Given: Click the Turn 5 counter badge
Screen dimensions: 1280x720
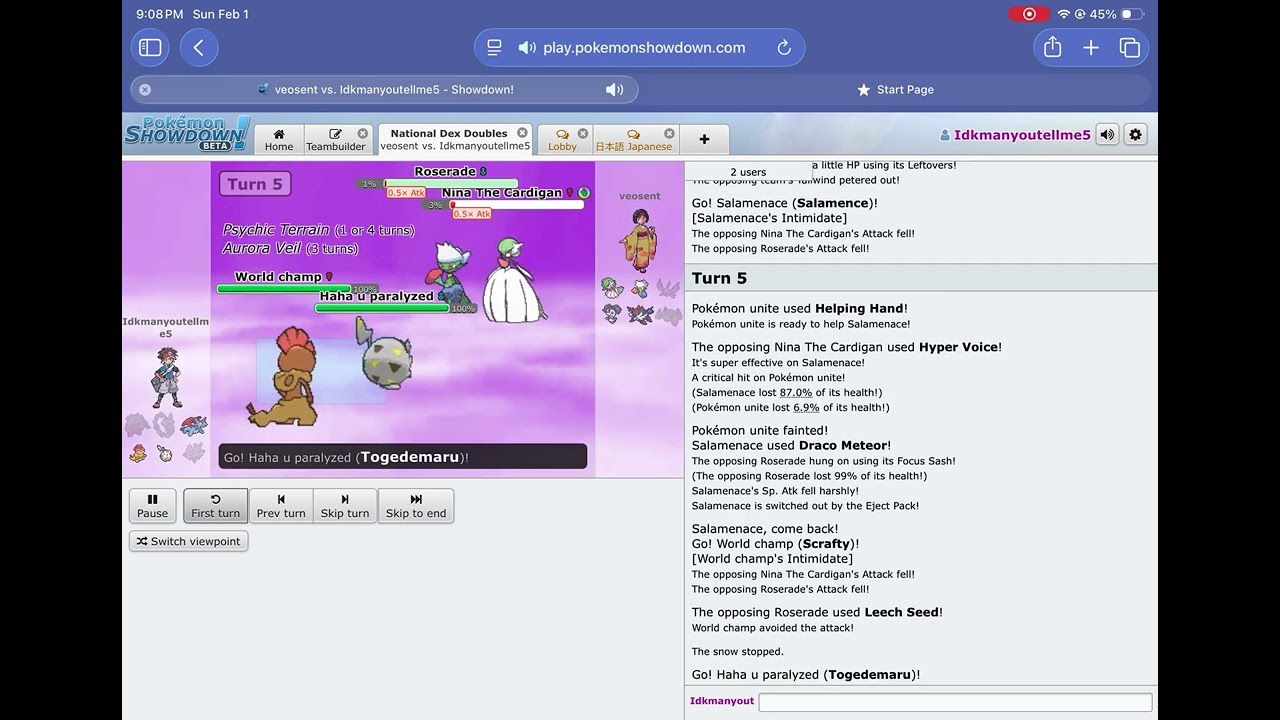Looking at the screenshot, I should coord(255,184).
